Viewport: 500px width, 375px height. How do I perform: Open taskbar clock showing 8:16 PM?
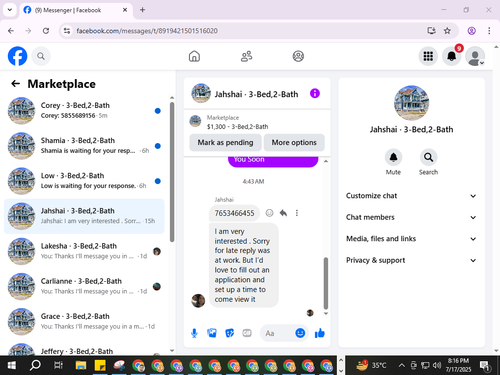click(458, 365)
